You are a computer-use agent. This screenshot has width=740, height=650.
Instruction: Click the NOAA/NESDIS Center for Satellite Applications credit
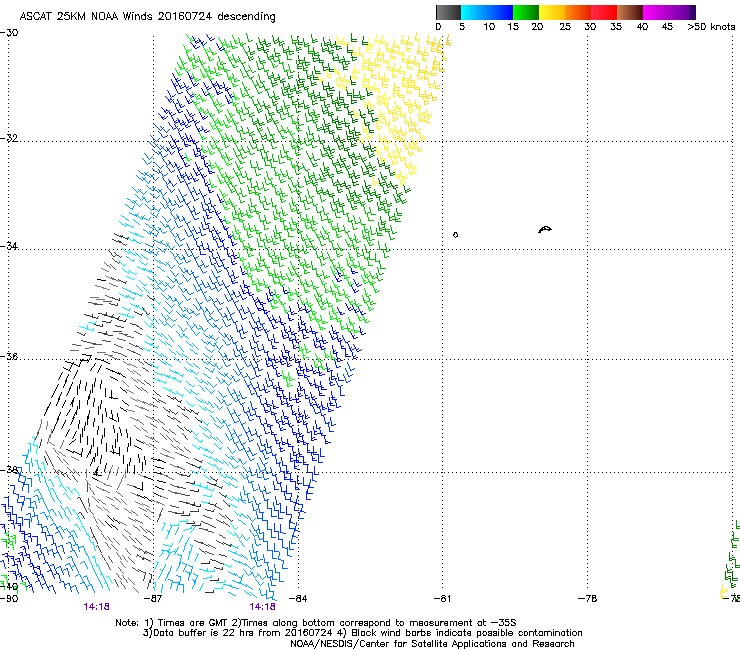coord(432,644)
